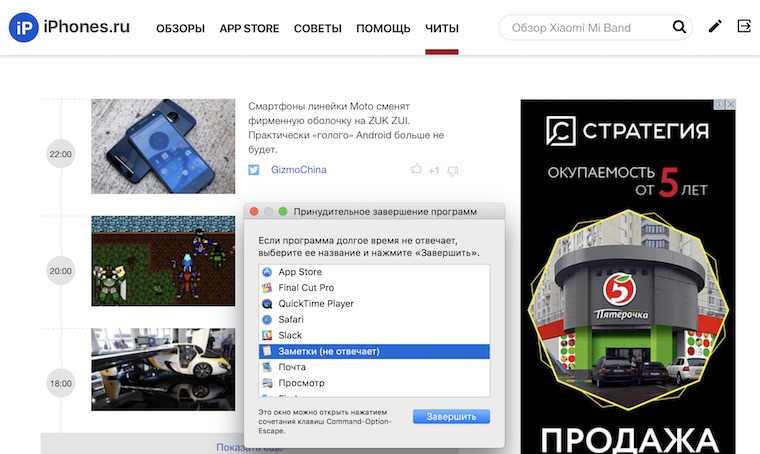This screenshot has height=454, width=760.
Task: Open the Moto smartphones photo thumbnail
Action: [x=163, y=146]
